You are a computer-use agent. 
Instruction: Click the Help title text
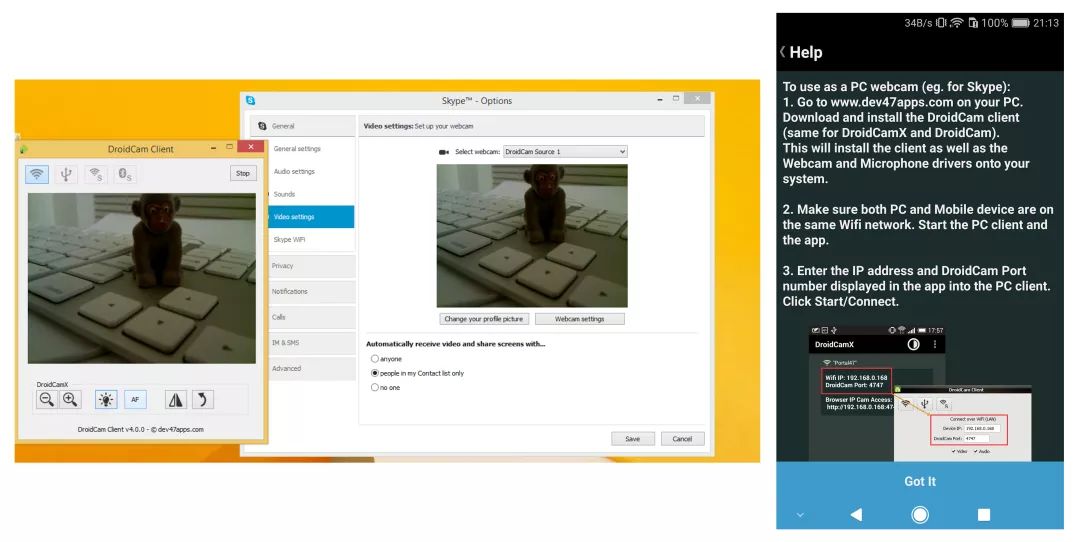point(806,52)
